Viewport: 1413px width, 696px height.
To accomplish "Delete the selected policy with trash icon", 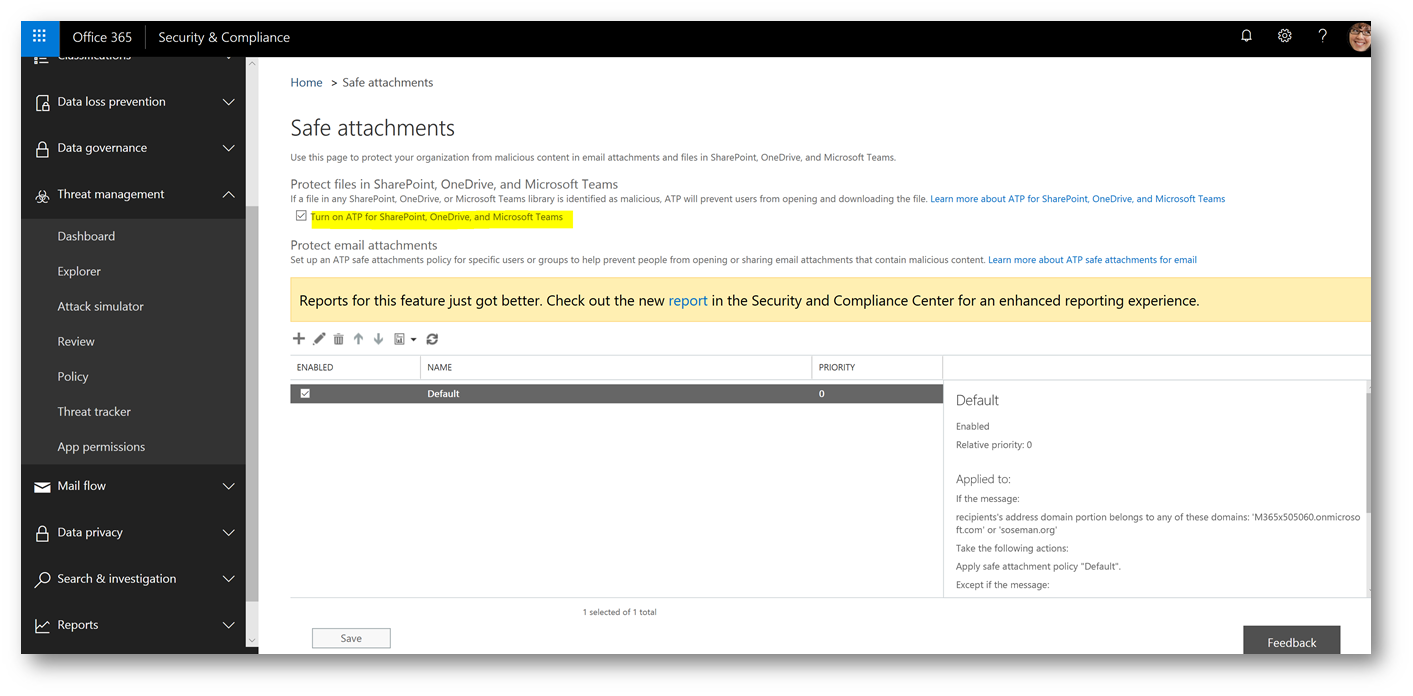I will (338, 339).
